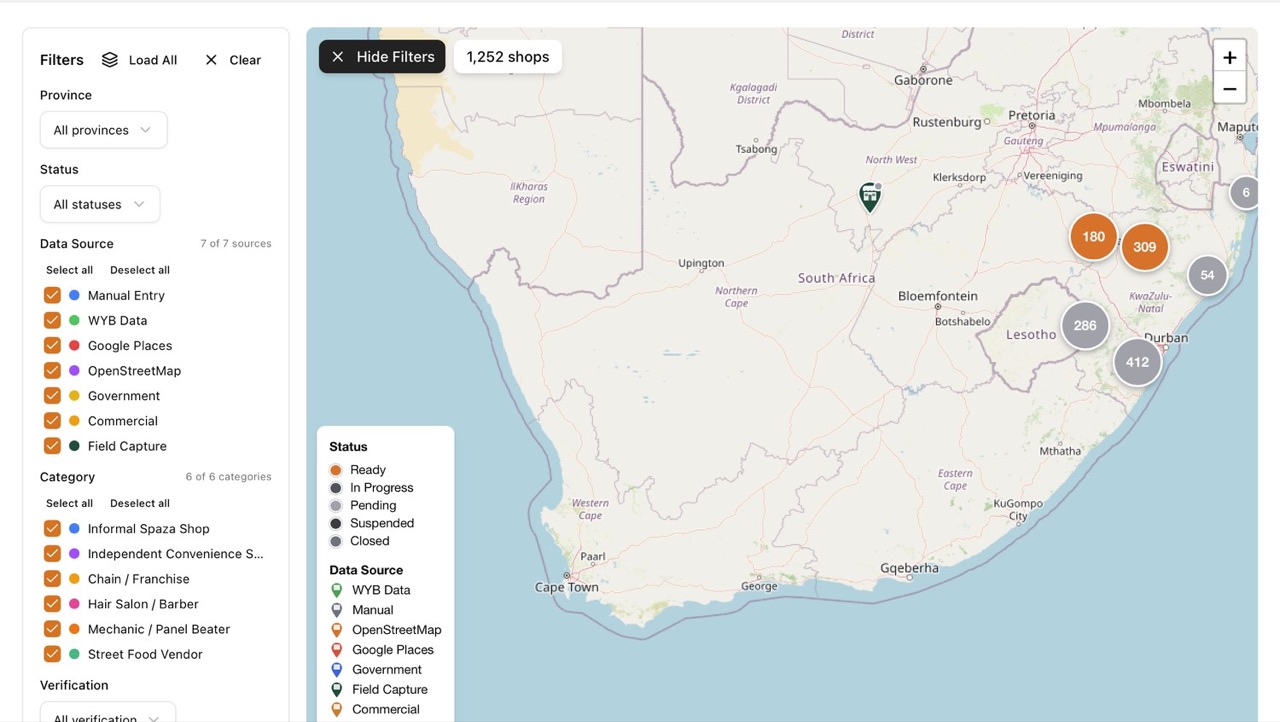Zoom in with the map plus button
Image resolution: width=1280 pixels, height=722 pixels.
[x=1229, y=57]
